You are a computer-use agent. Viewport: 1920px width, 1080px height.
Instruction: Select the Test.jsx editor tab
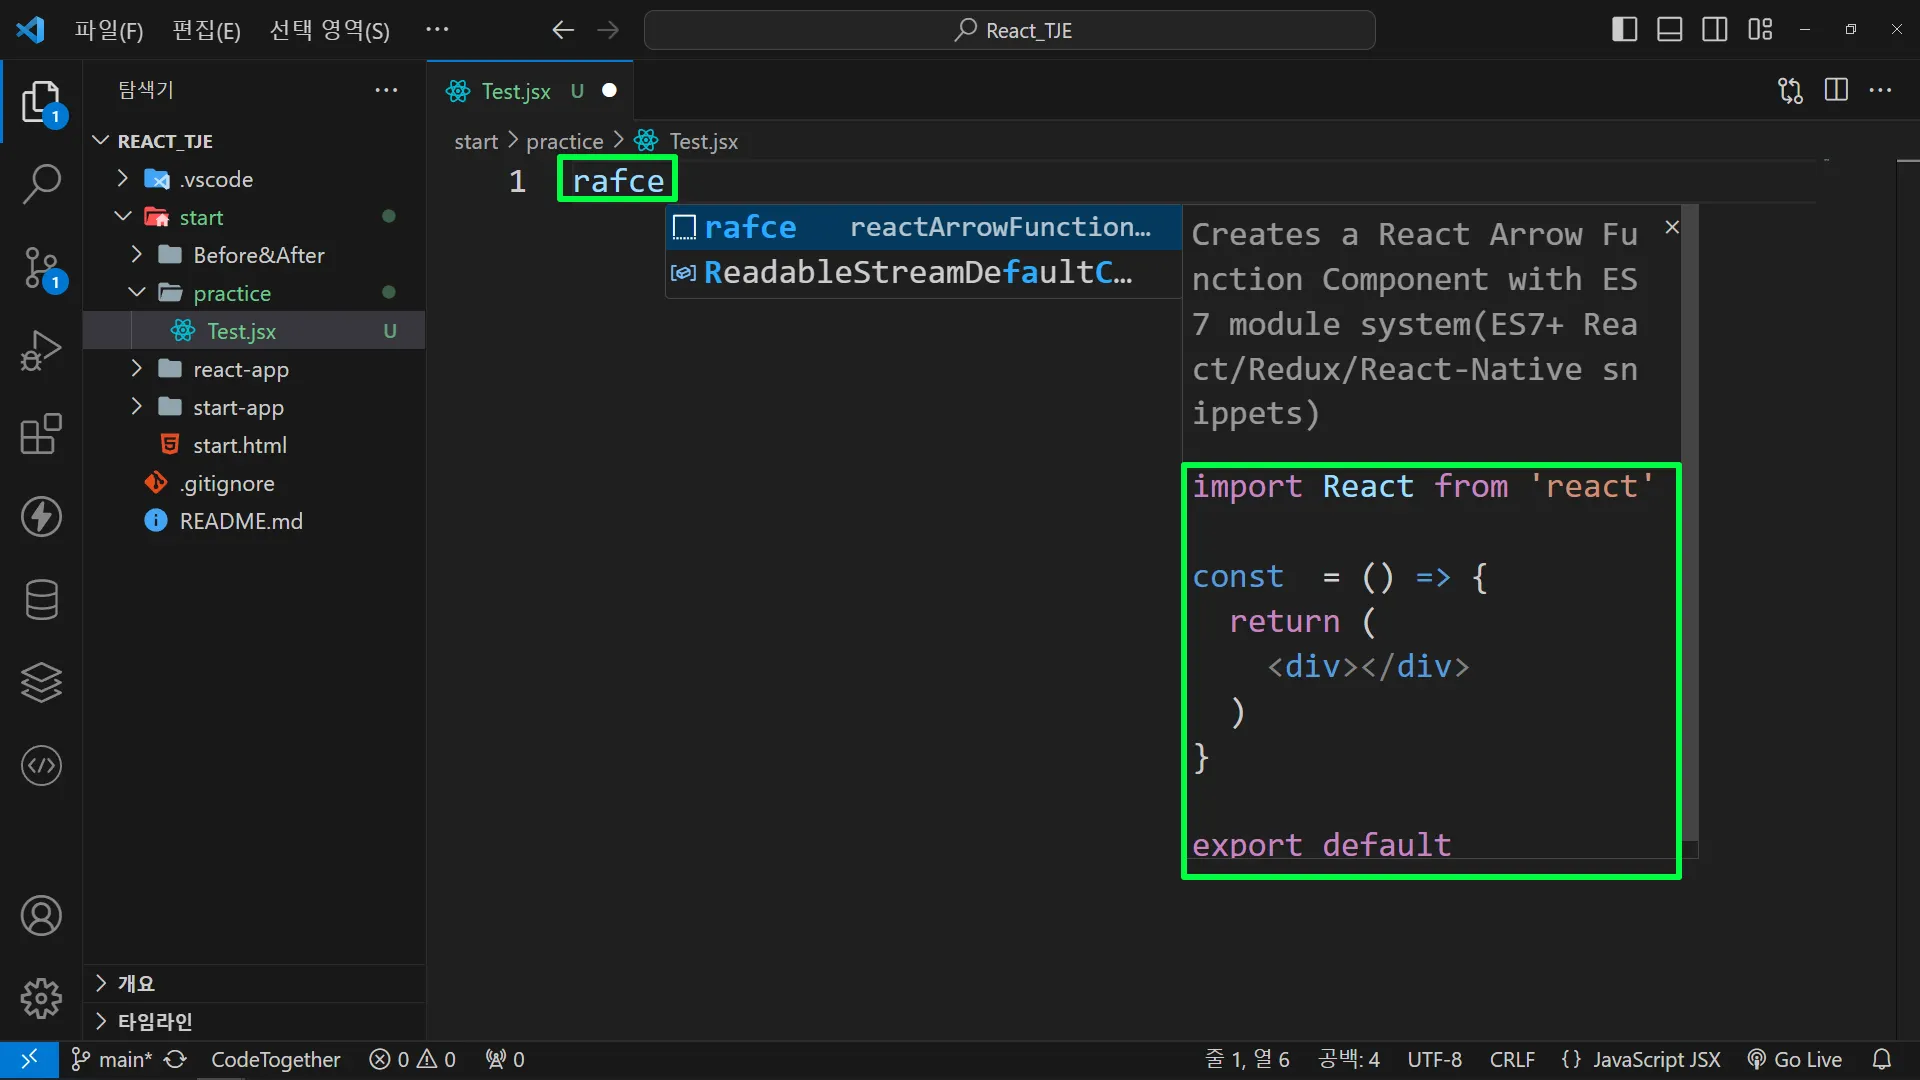(x=516, y=91)
